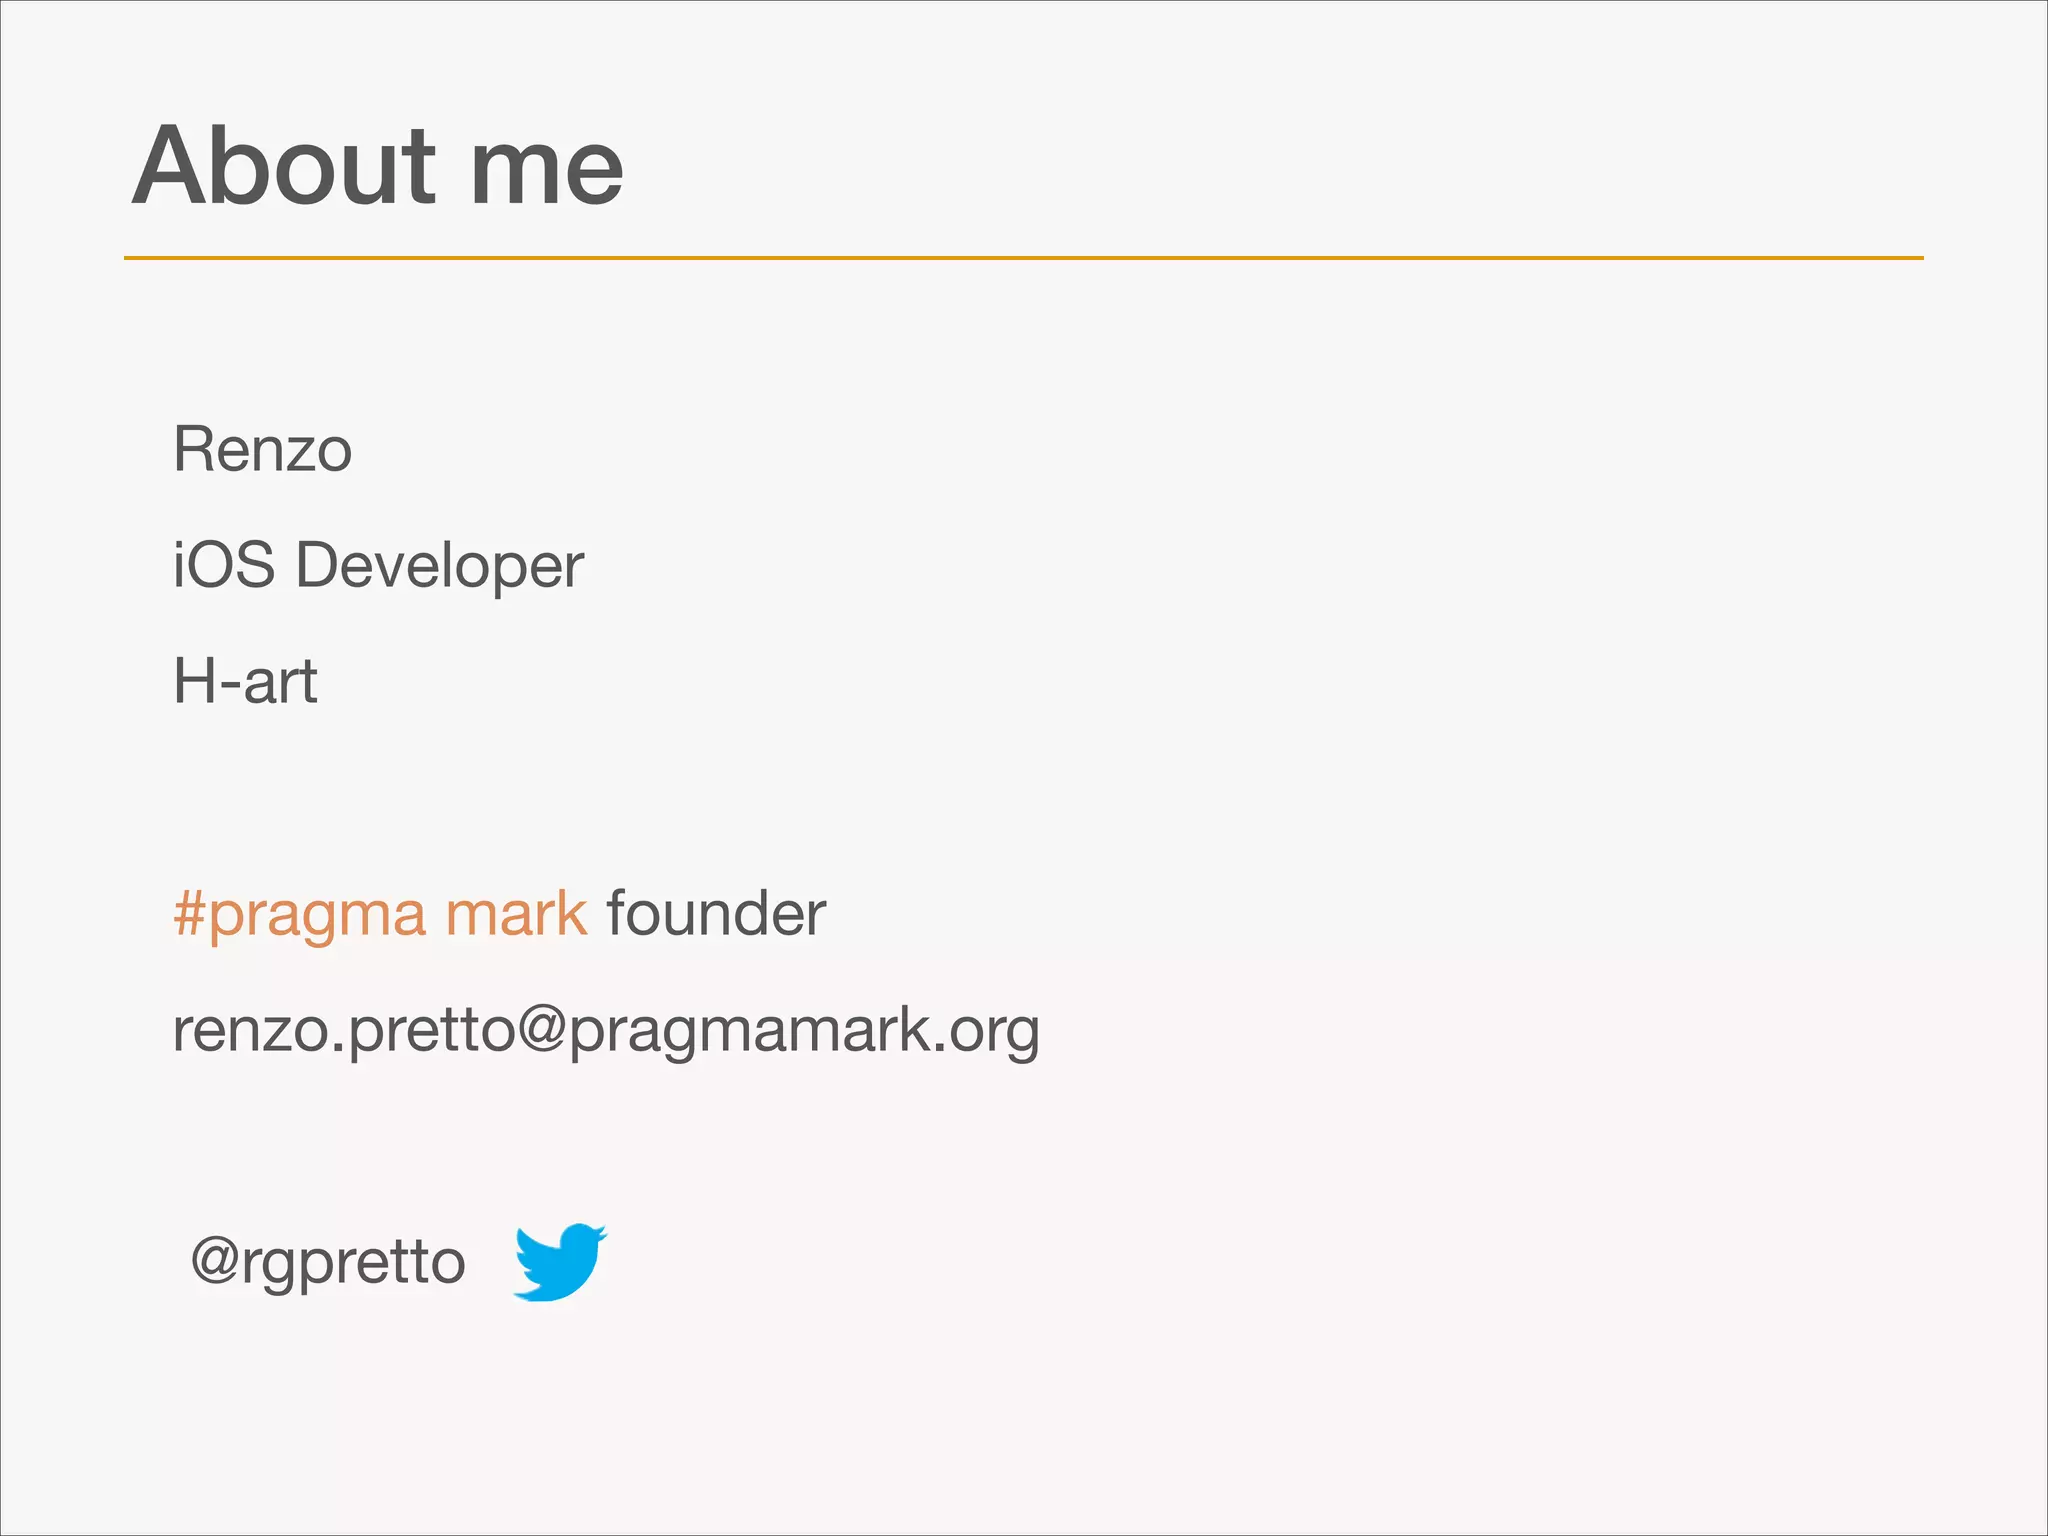
Task: Click the word Developer
Action: (439, 567)
